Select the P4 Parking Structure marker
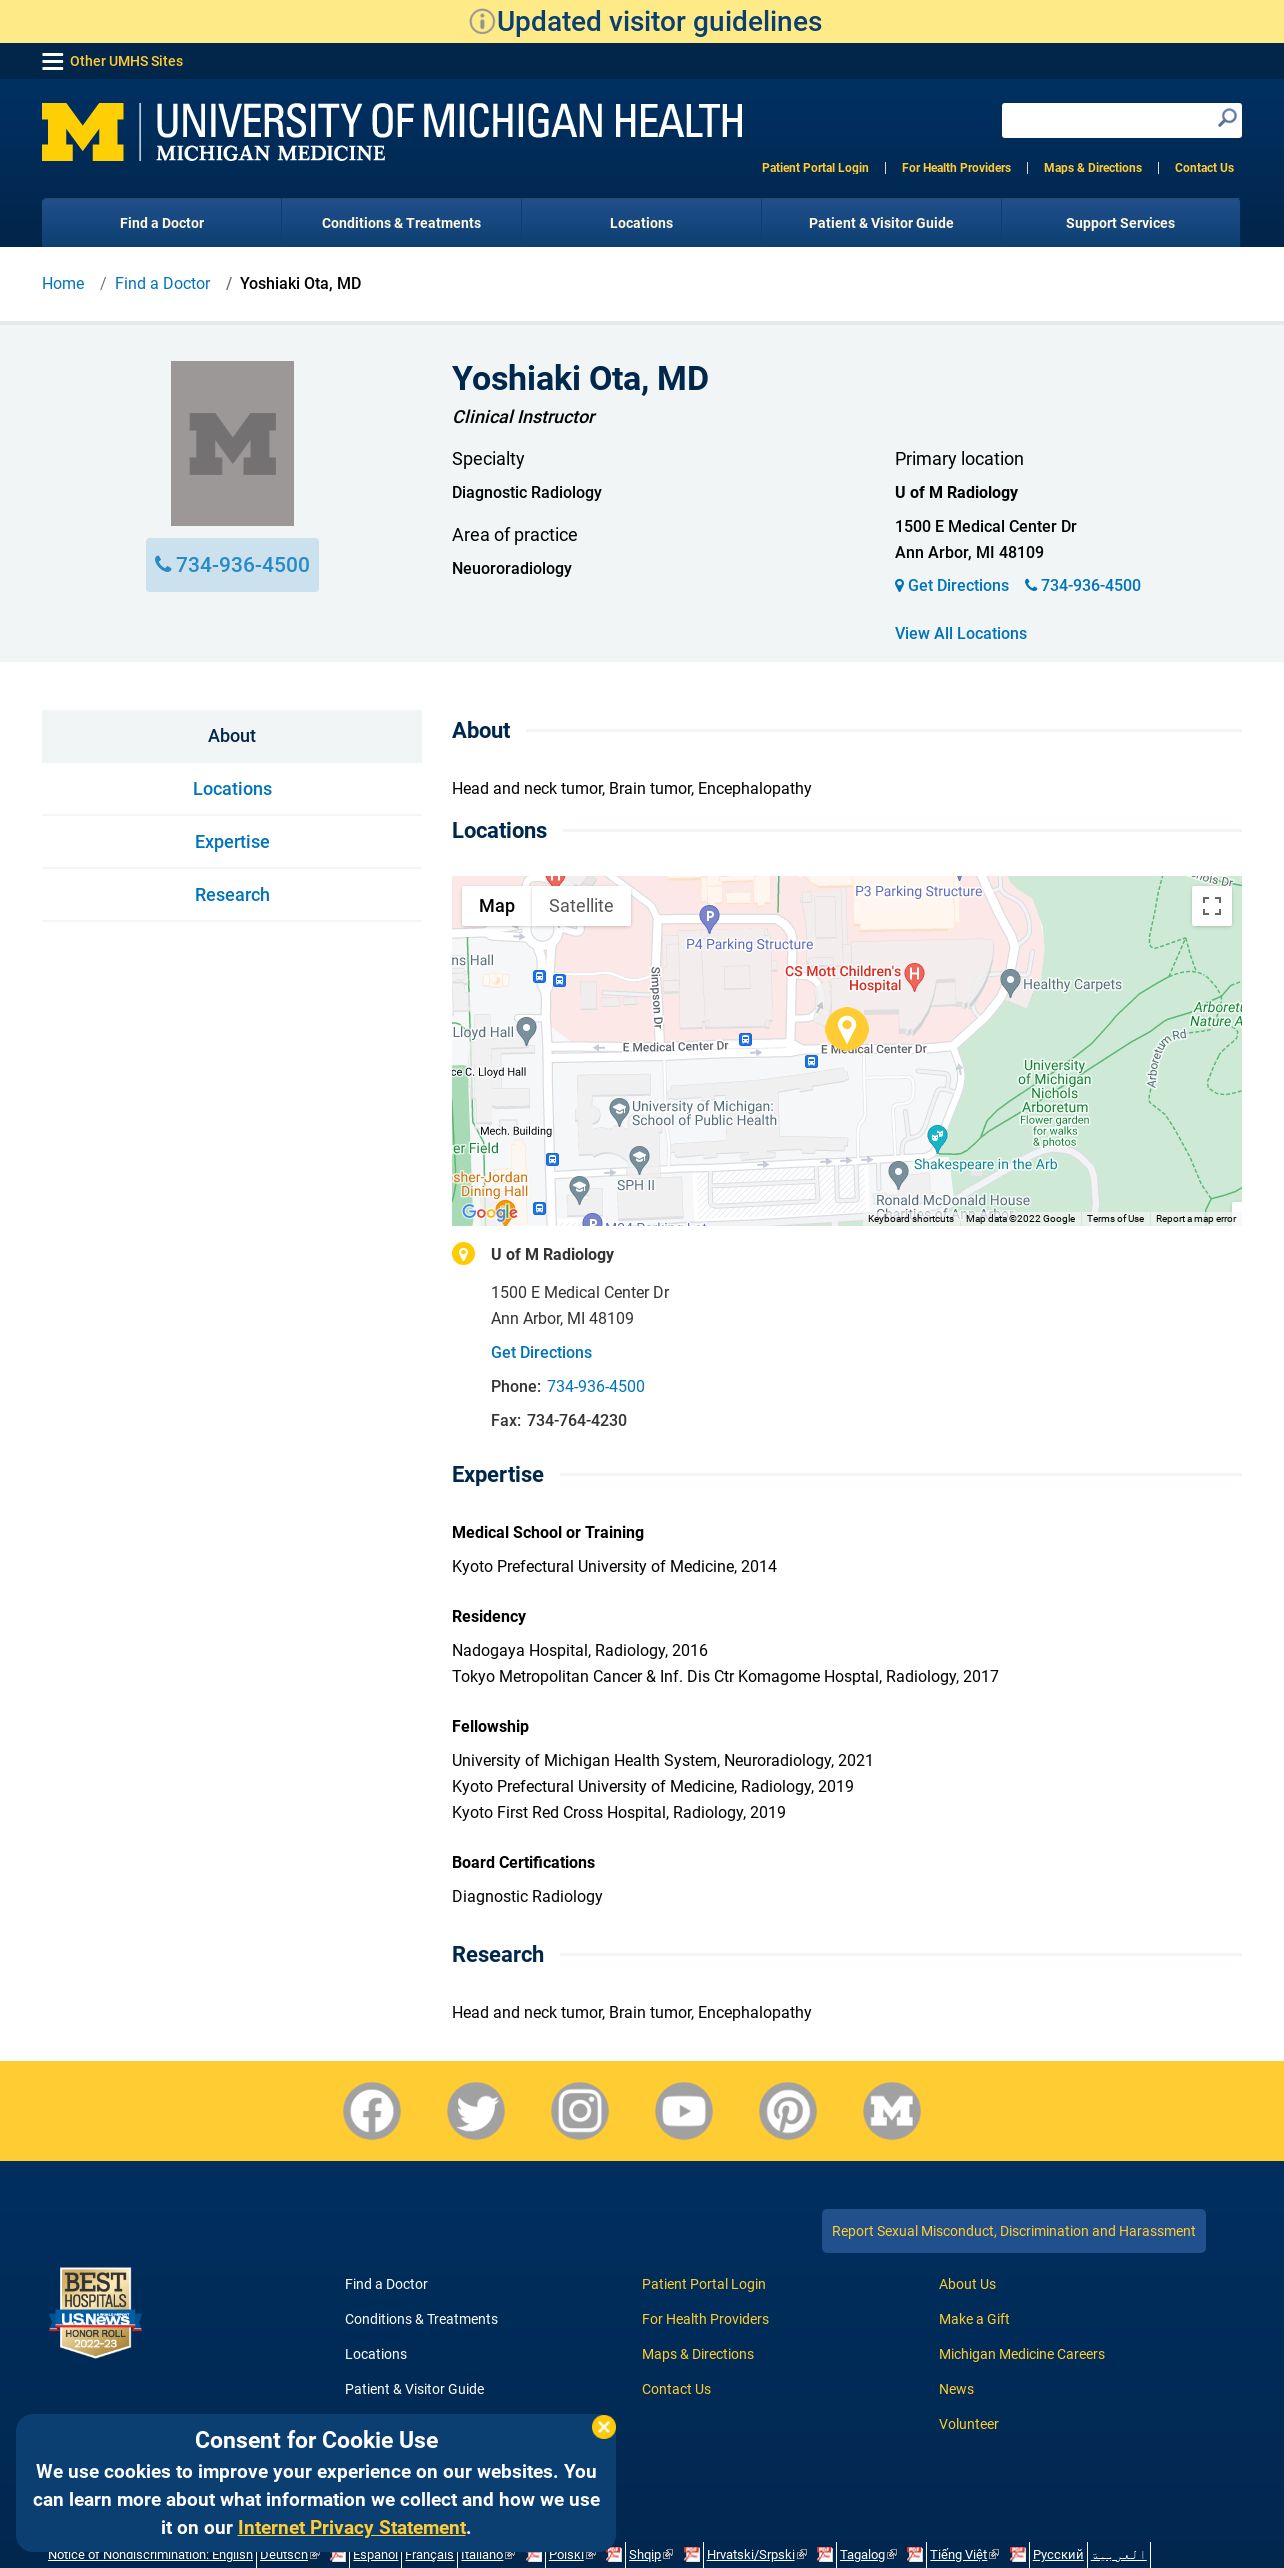The height and width of the screenshot is (2568, 1284). 709,917
